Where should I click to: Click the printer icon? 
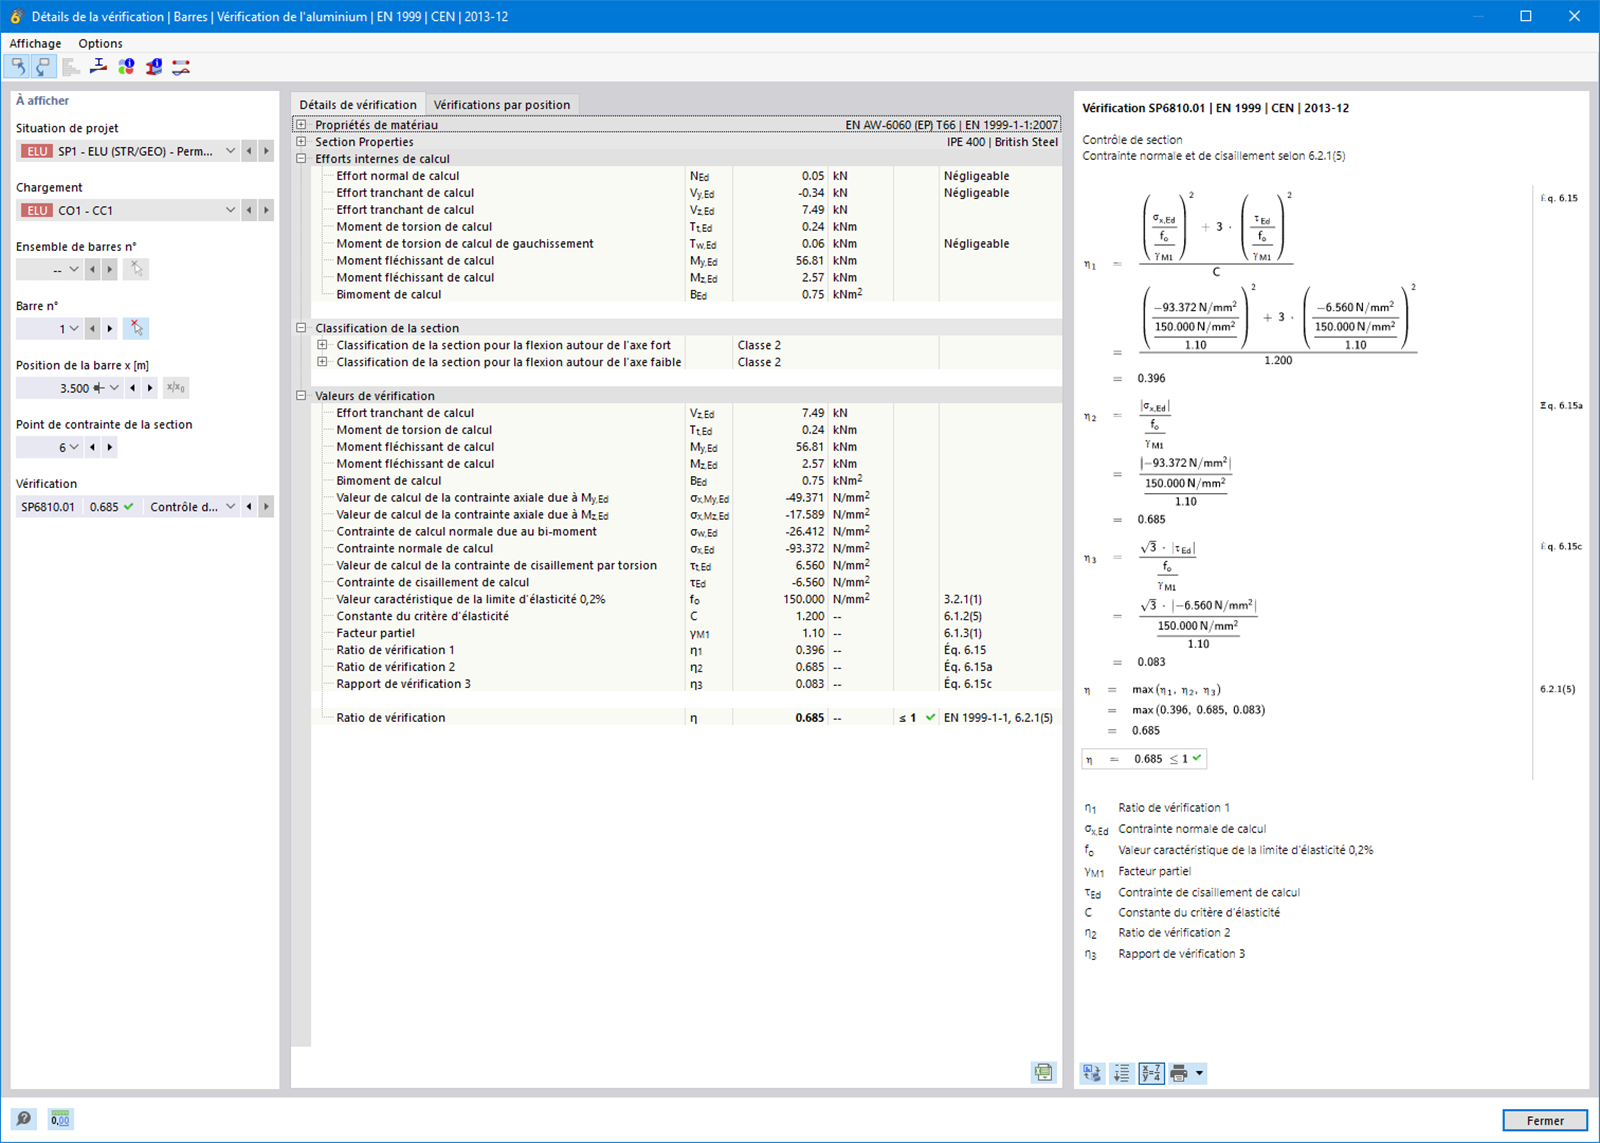pyautogui.click(x=1179, y=1073)
